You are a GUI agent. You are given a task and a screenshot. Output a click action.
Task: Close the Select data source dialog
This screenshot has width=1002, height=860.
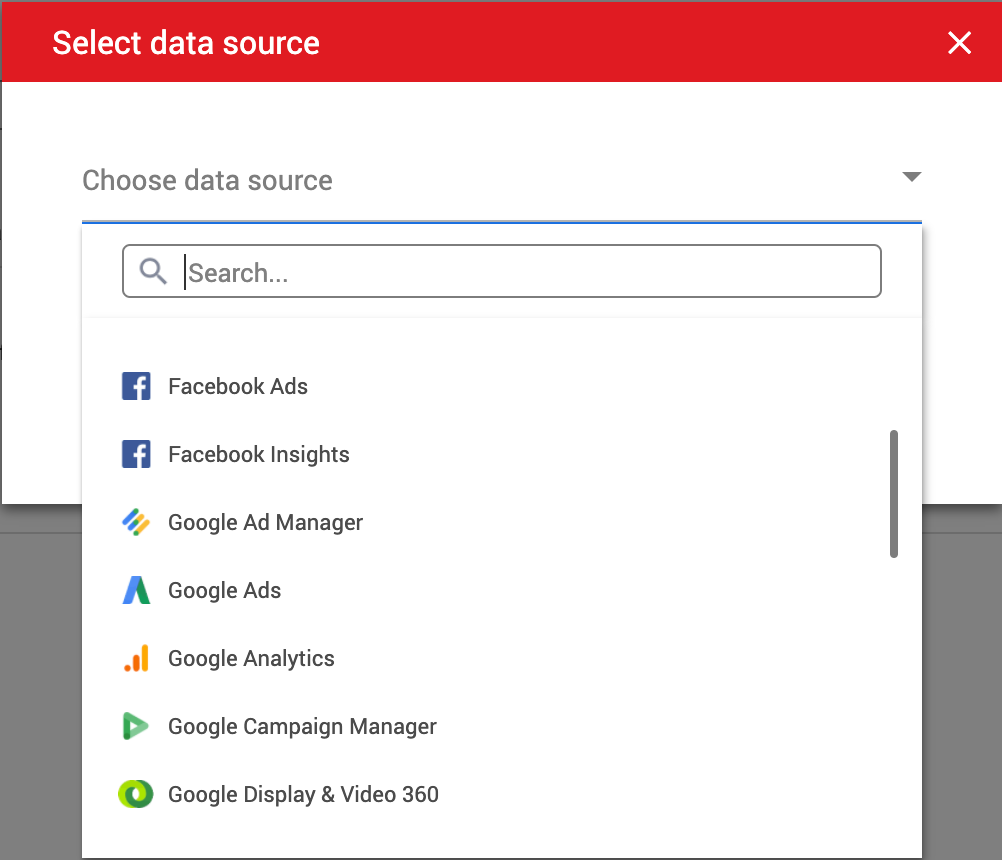click(x=959, y=42)
